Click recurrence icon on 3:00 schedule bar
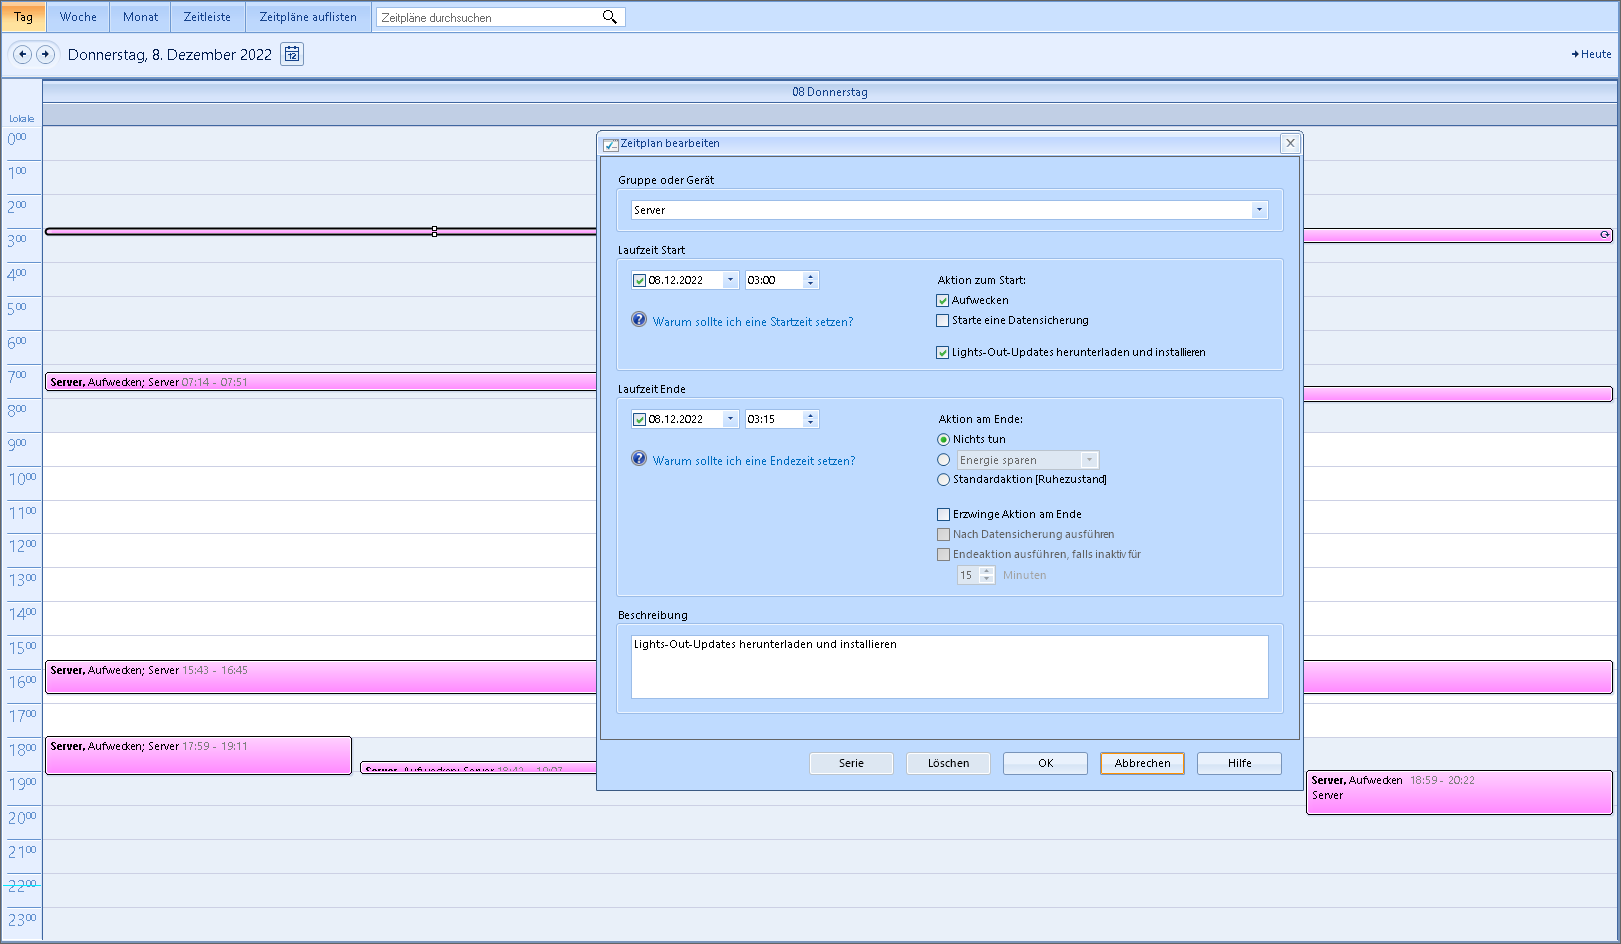1621x944 pixels. point(1605,235)
